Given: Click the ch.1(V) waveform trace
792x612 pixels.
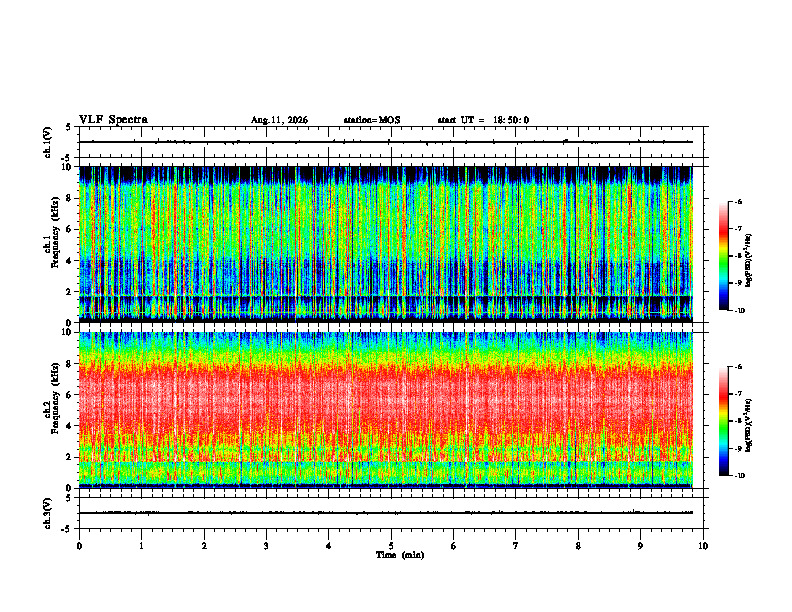Looking at the screenshot, I should pyautogui.click(x=386, y=142).
